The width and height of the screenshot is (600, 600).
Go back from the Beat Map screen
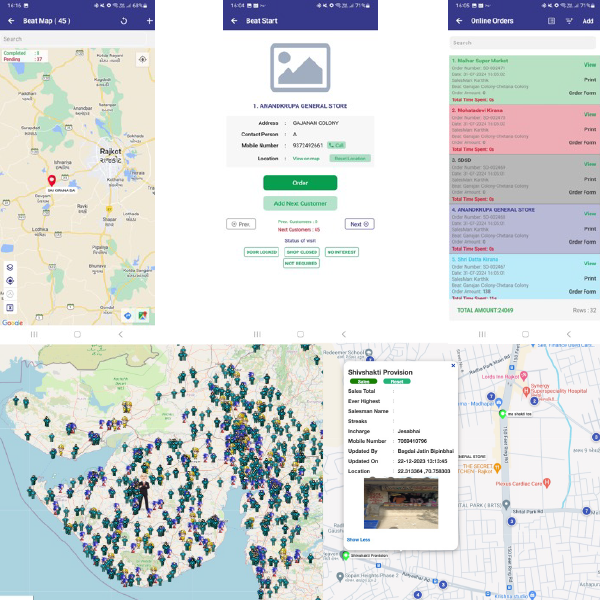(x=9, y=21)
